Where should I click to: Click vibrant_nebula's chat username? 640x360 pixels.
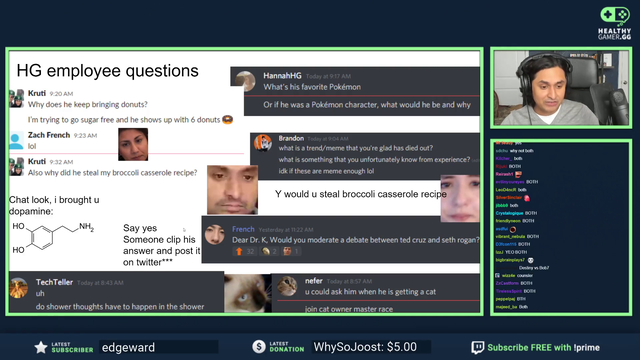(x=510, y=236)
